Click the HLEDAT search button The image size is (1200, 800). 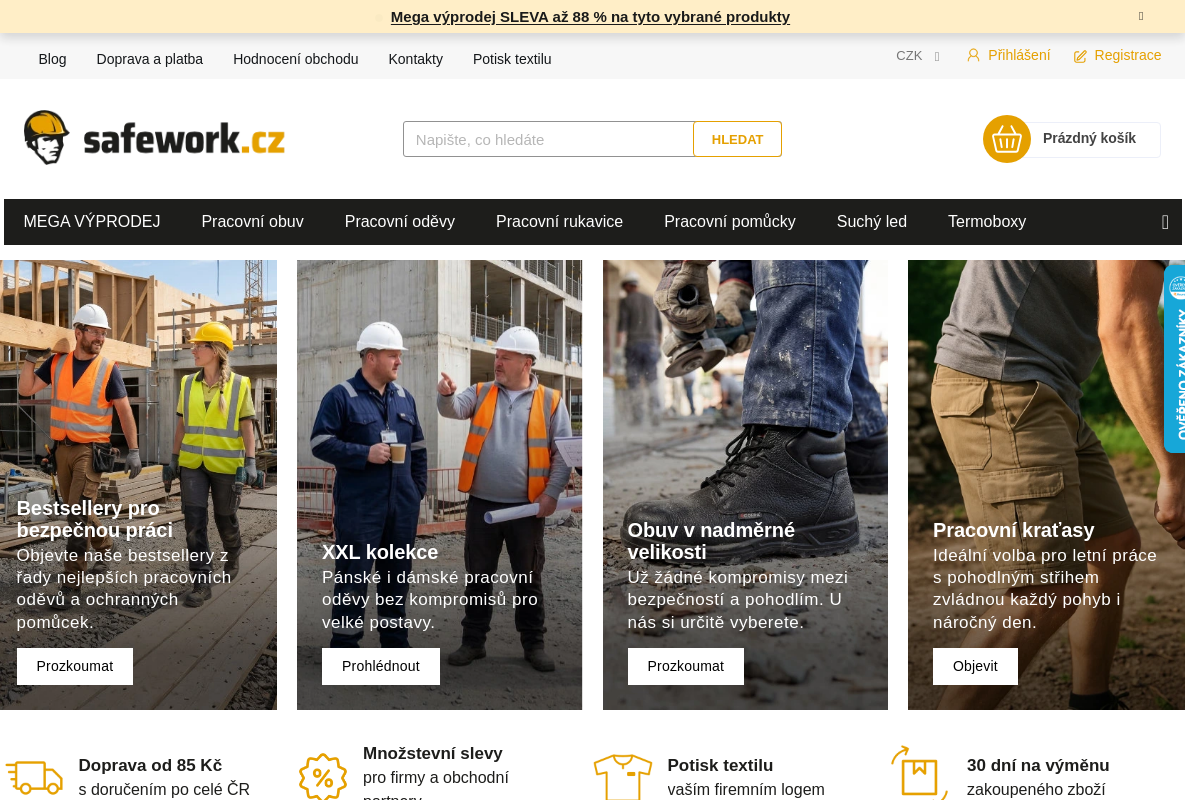click(x=737, y=139)
